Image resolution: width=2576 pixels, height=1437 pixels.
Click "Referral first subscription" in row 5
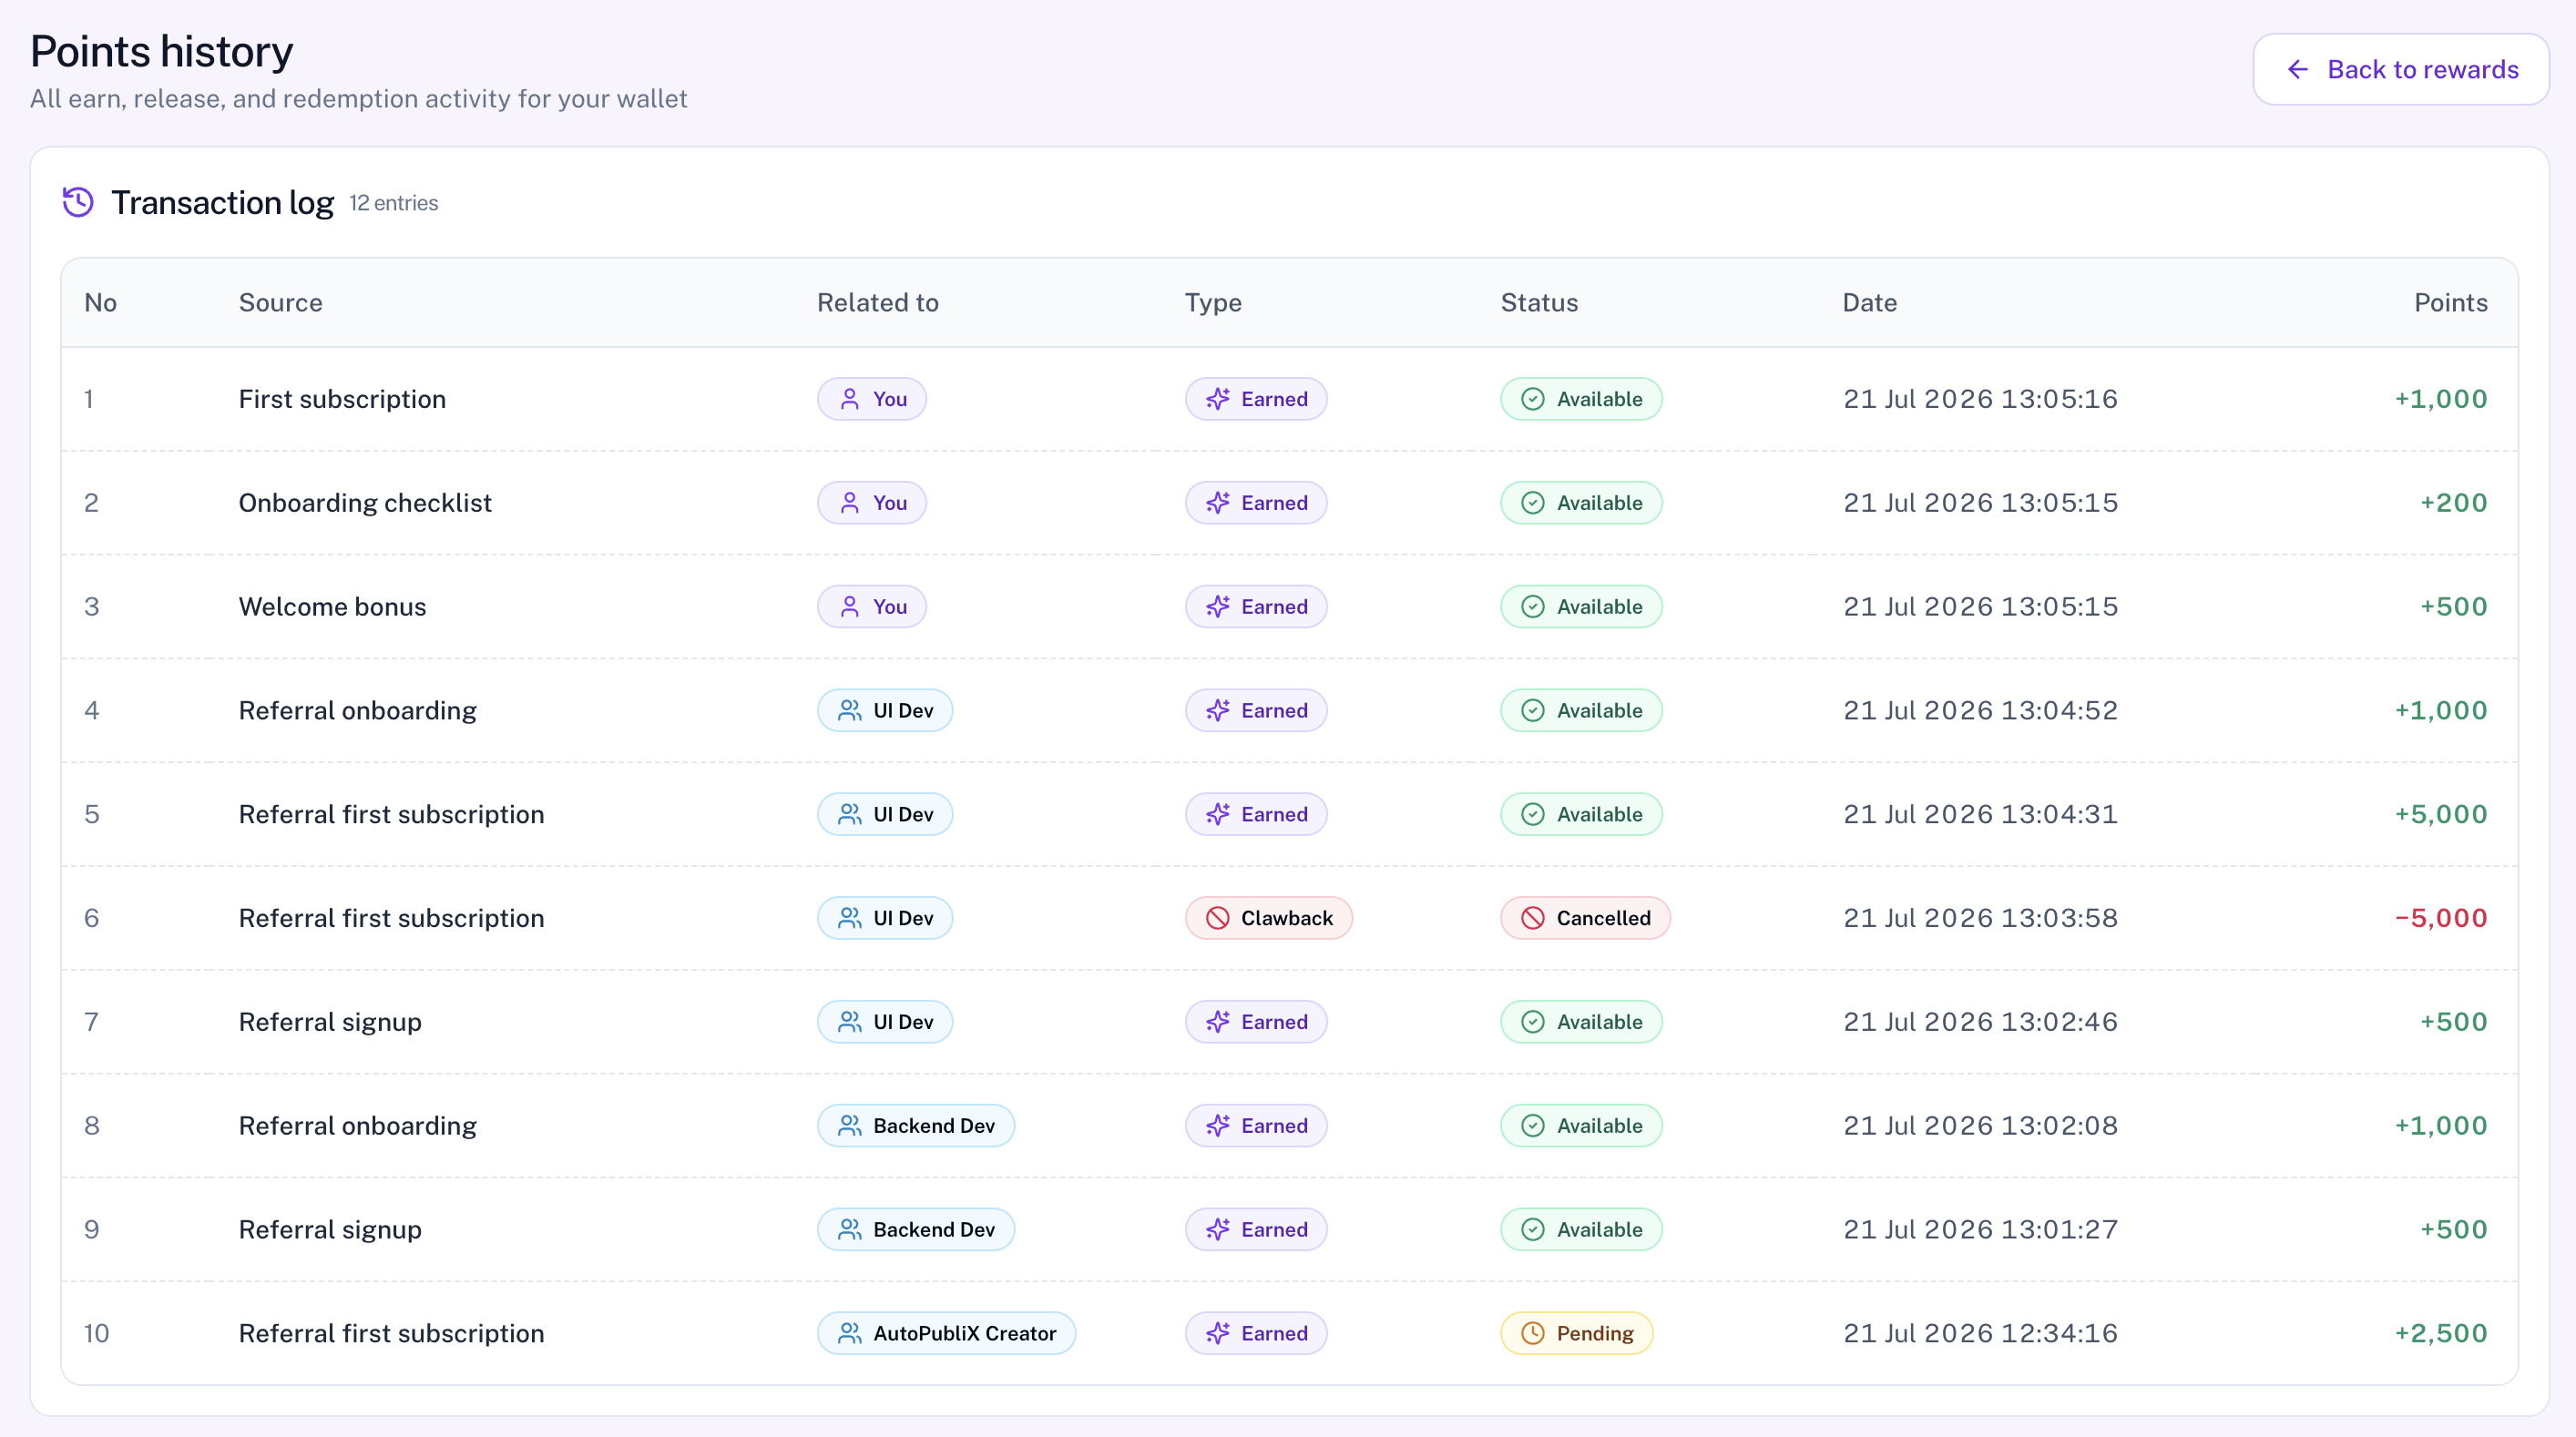pos(391,815)
